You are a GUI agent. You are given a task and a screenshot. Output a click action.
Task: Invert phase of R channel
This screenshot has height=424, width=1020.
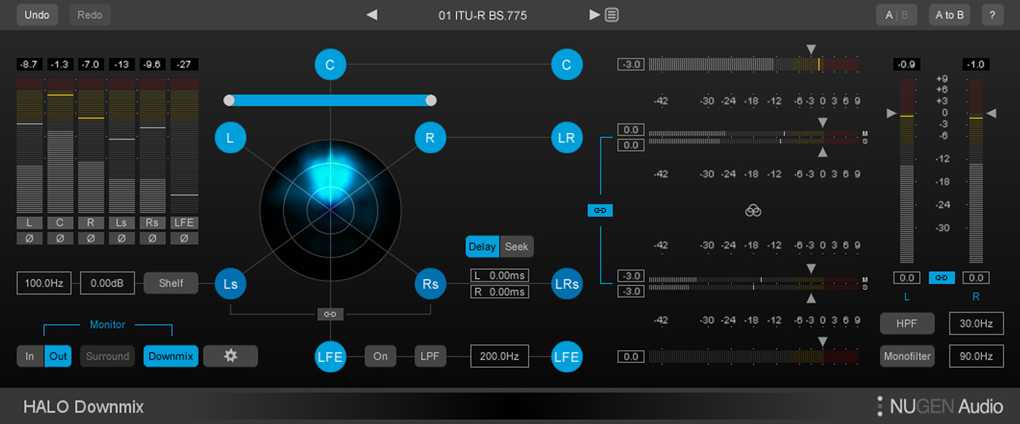pos(90,239)
